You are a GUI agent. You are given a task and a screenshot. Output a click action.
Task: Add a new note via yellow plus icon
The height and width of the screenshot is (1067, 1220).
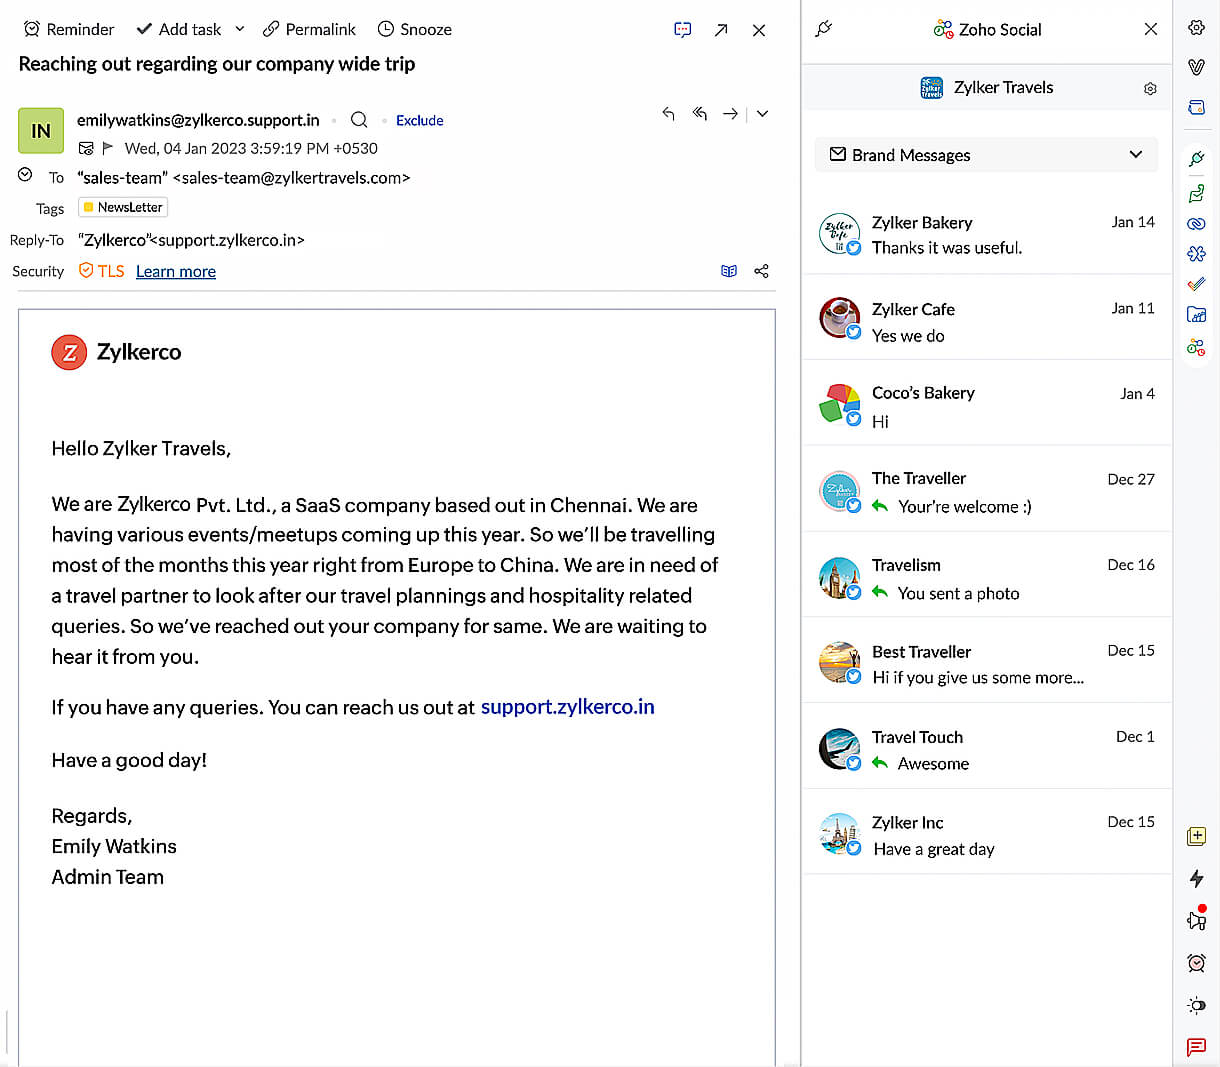(1196, 836)
